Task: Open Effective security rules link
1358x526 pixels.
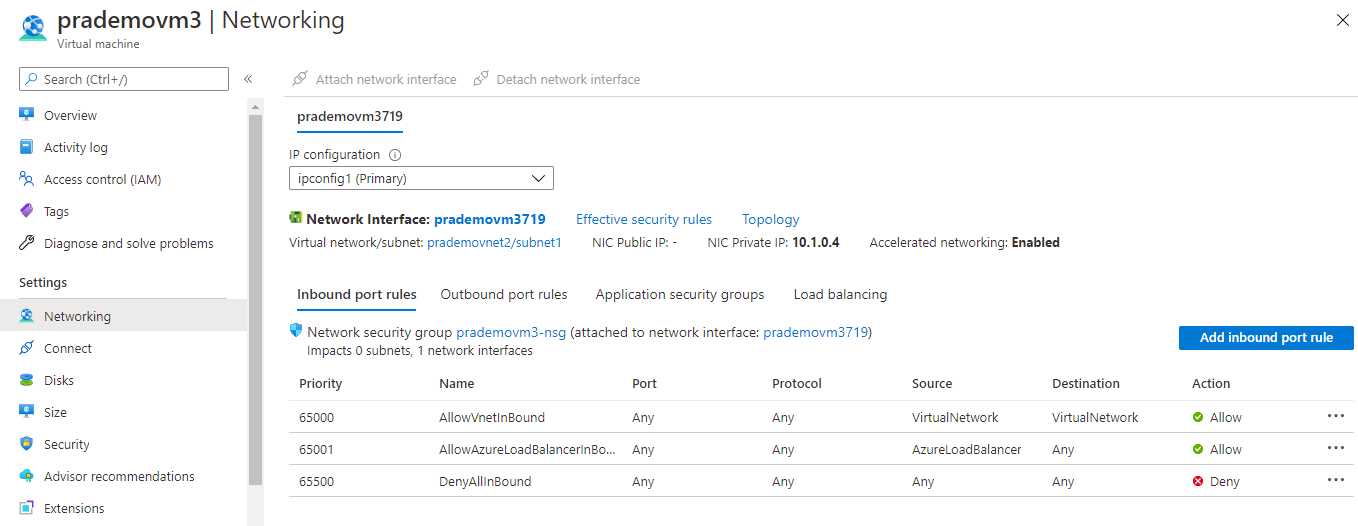Action: (x=644, y=219)
